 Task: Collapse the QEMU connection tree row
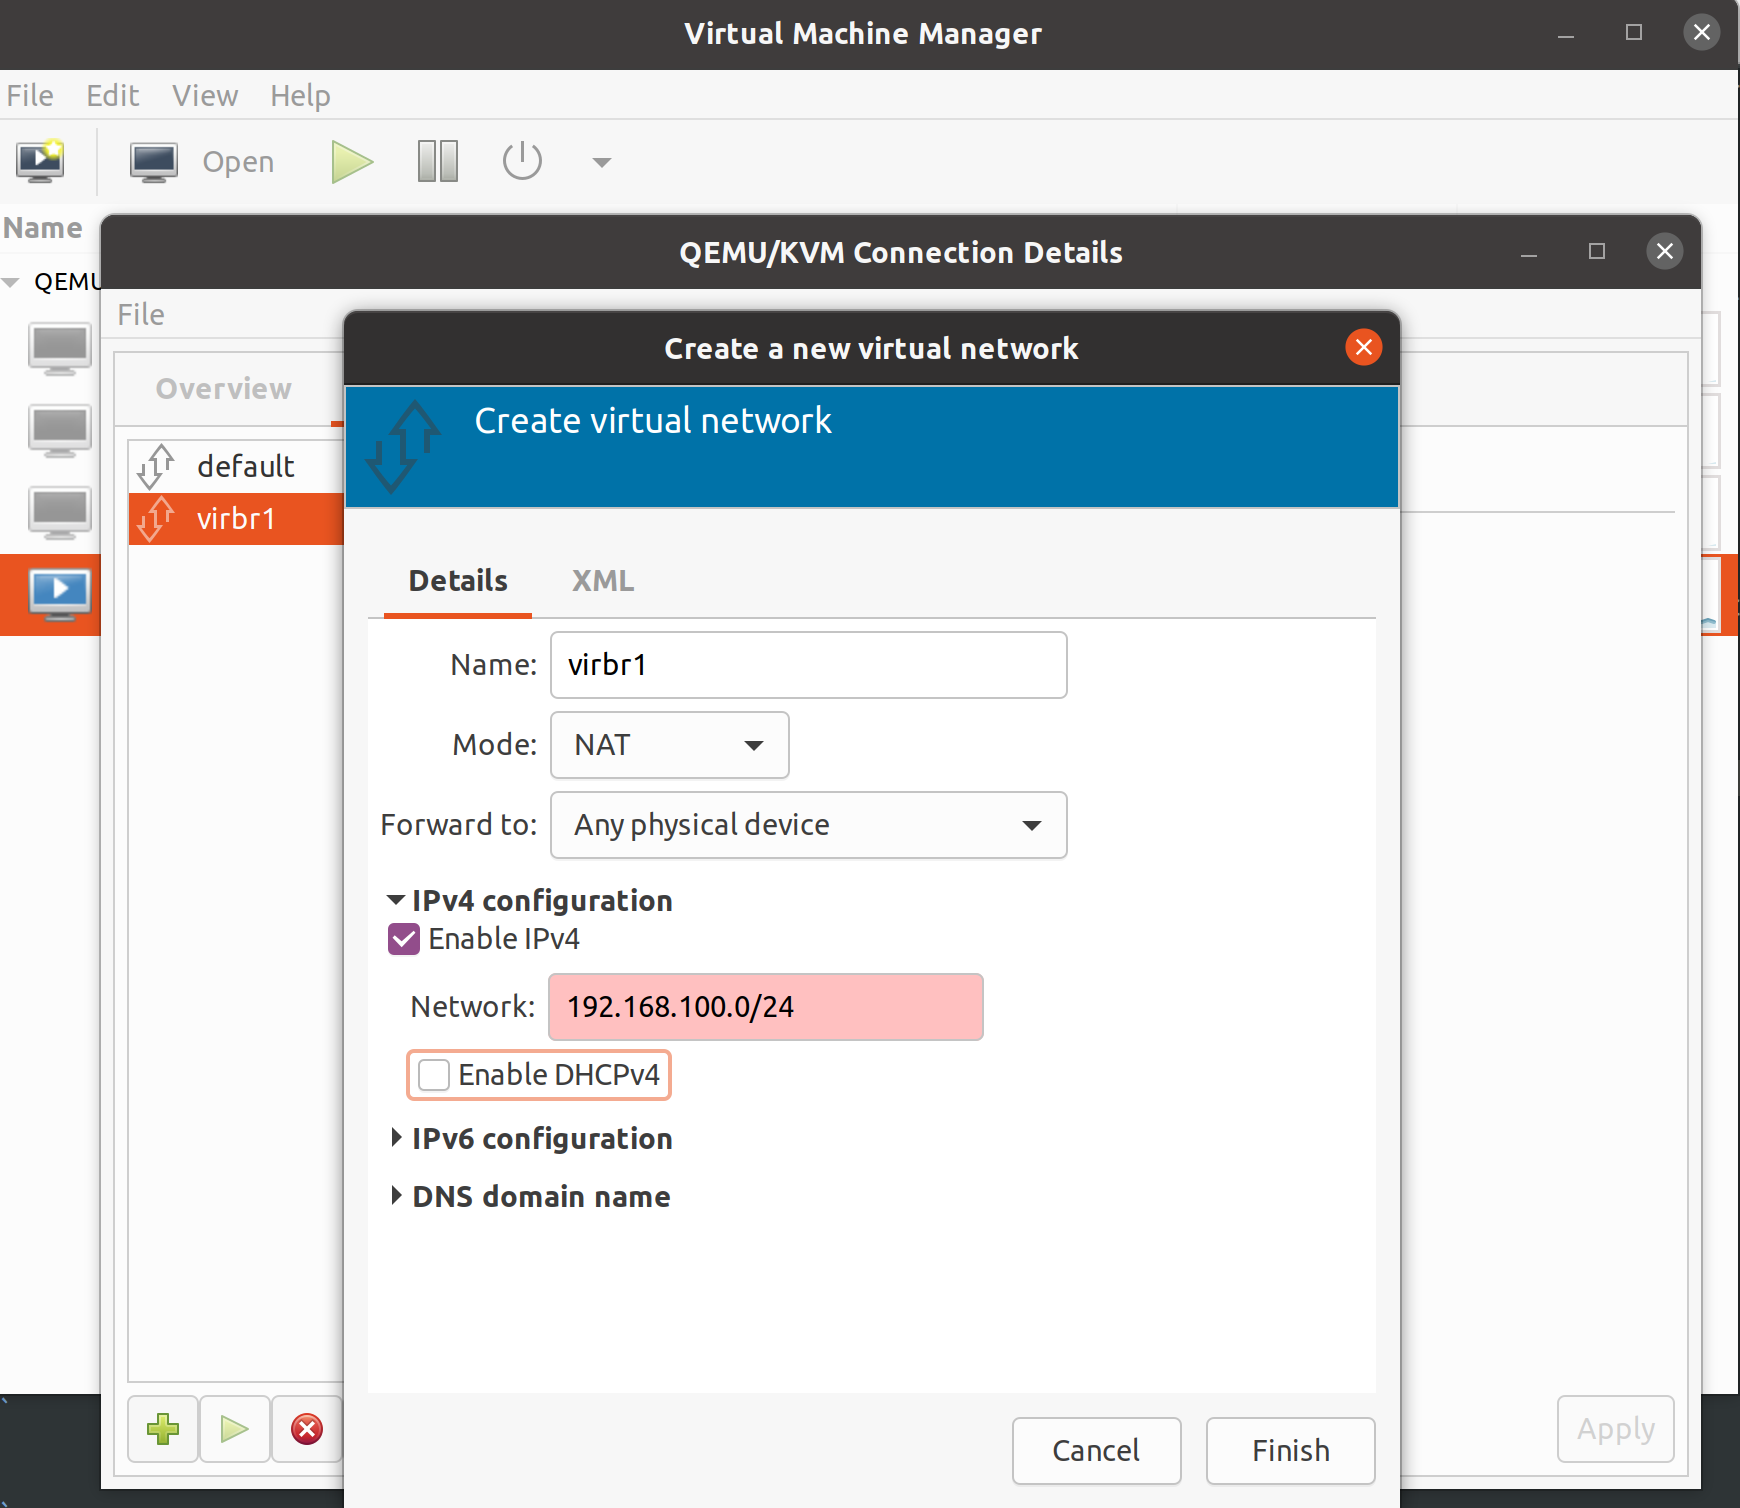(12, 282)
